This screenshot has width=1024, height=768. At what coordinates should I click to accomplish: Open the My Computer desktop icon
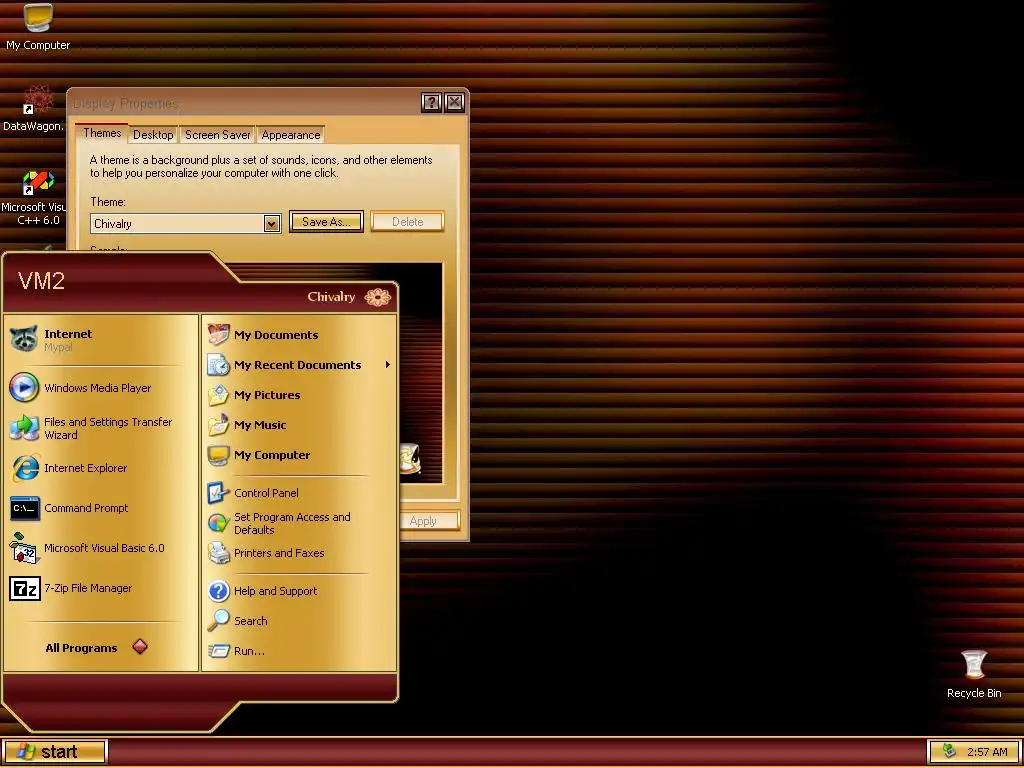(38, 19)
